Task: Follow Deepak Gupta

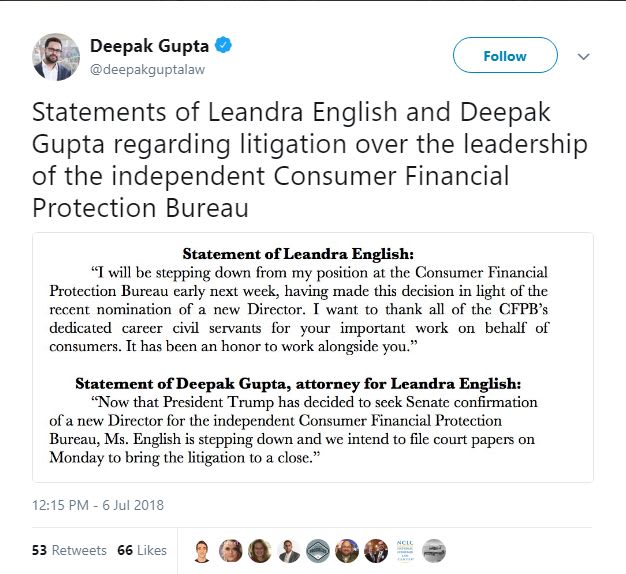Action: [x=504, y=56]
